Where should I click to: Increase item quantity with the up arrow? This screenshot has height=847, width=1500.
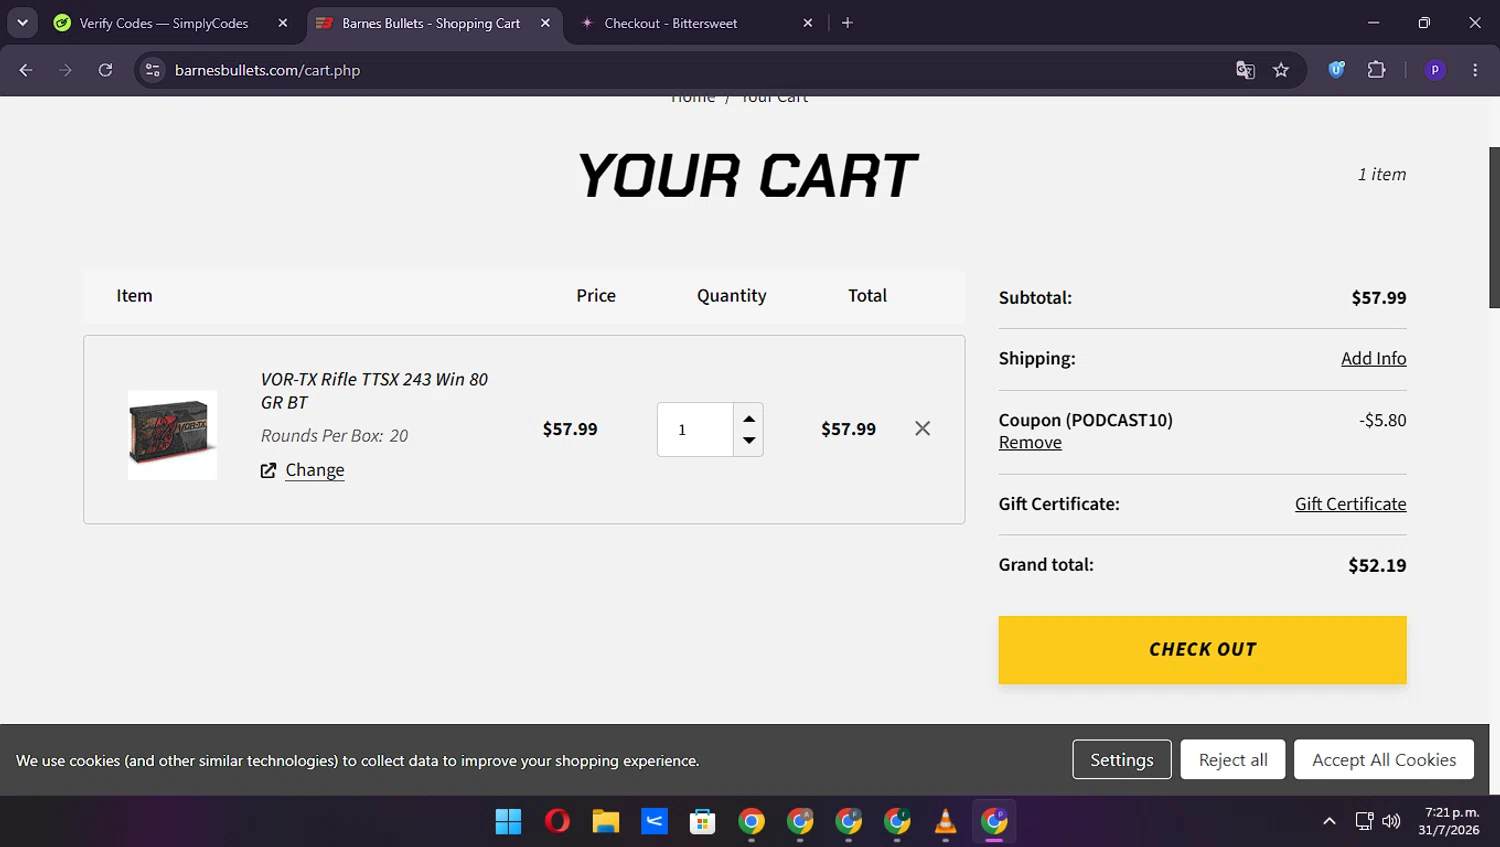(749, 418)
